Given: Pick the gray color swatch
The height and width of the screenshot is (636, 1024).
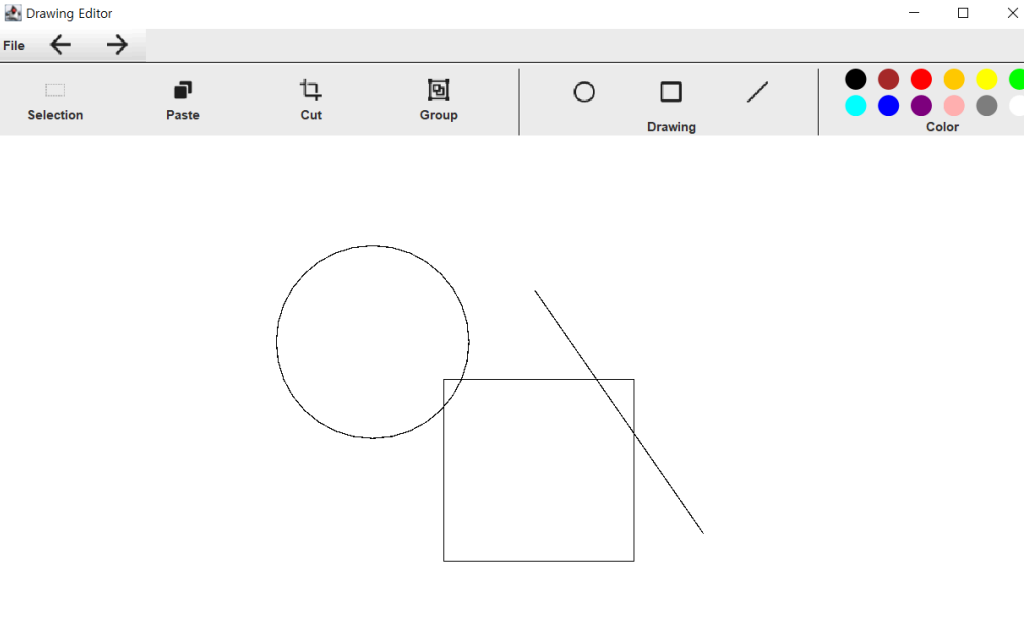Looking at the screenshot, I should tap(987, 106).
